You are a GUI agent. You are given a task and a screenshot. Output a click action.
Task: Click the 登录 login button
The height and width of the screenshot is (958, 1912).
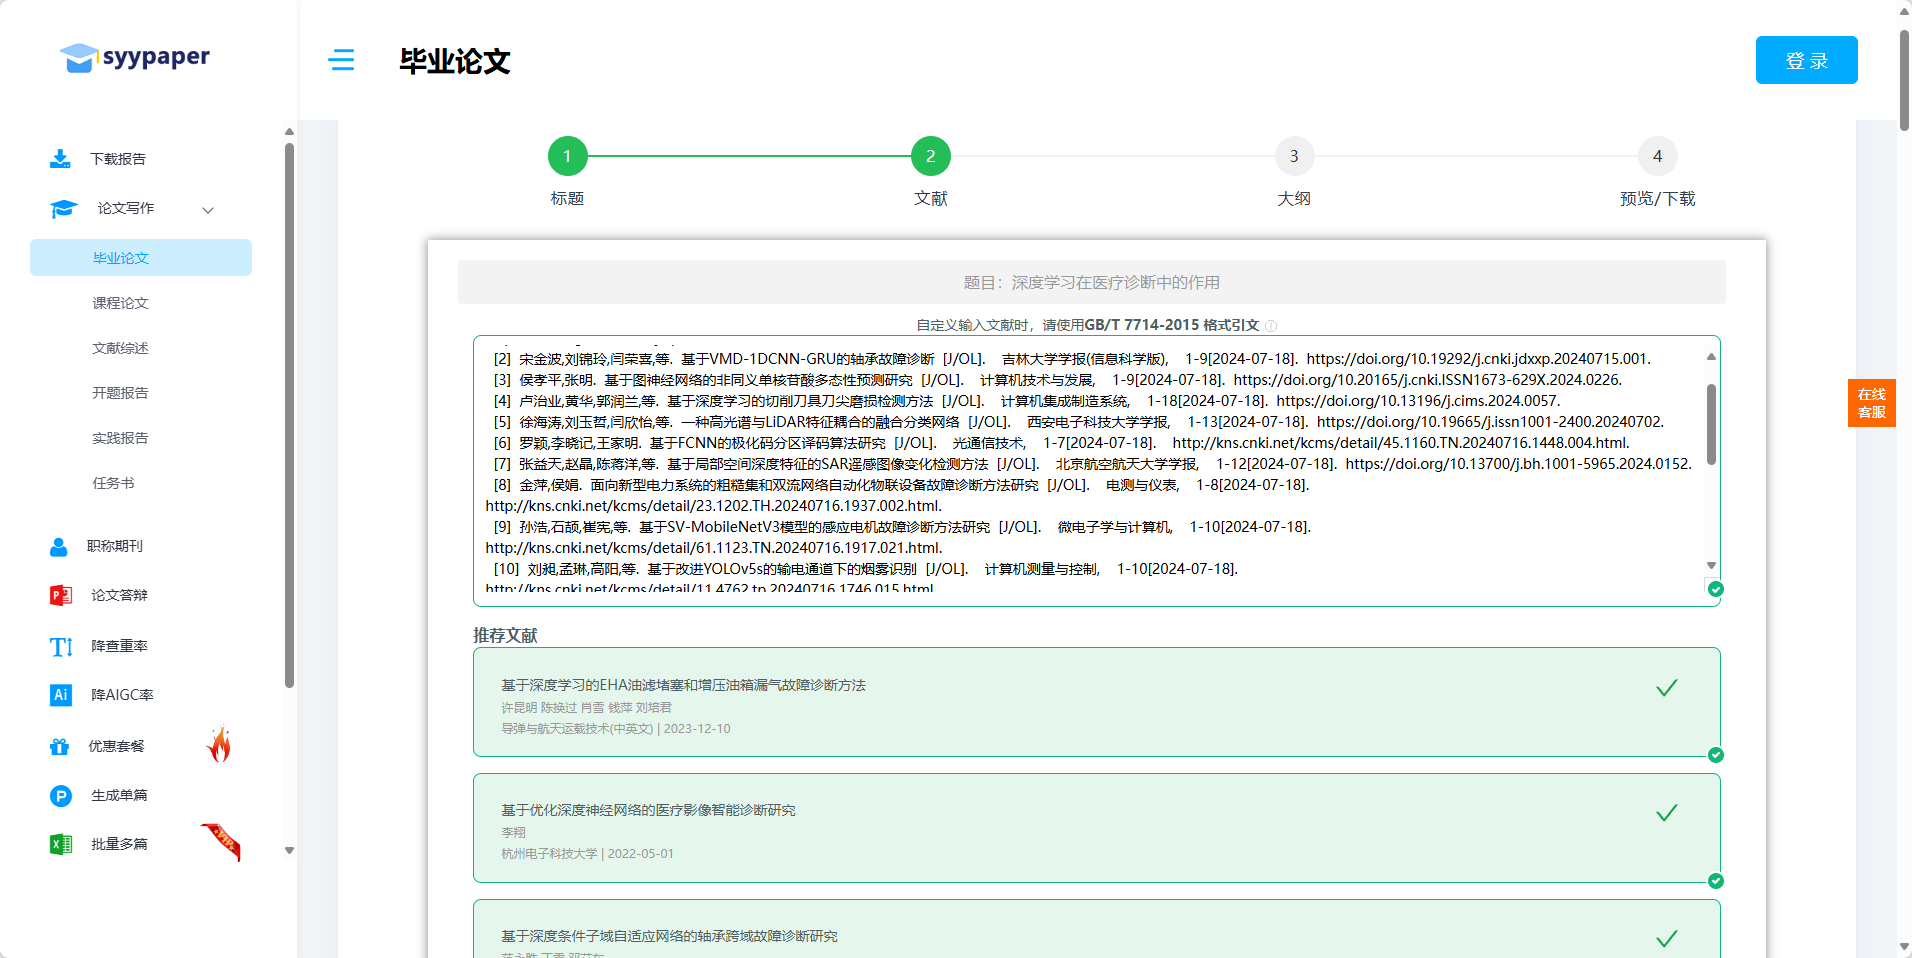(x=1806, y=60)
